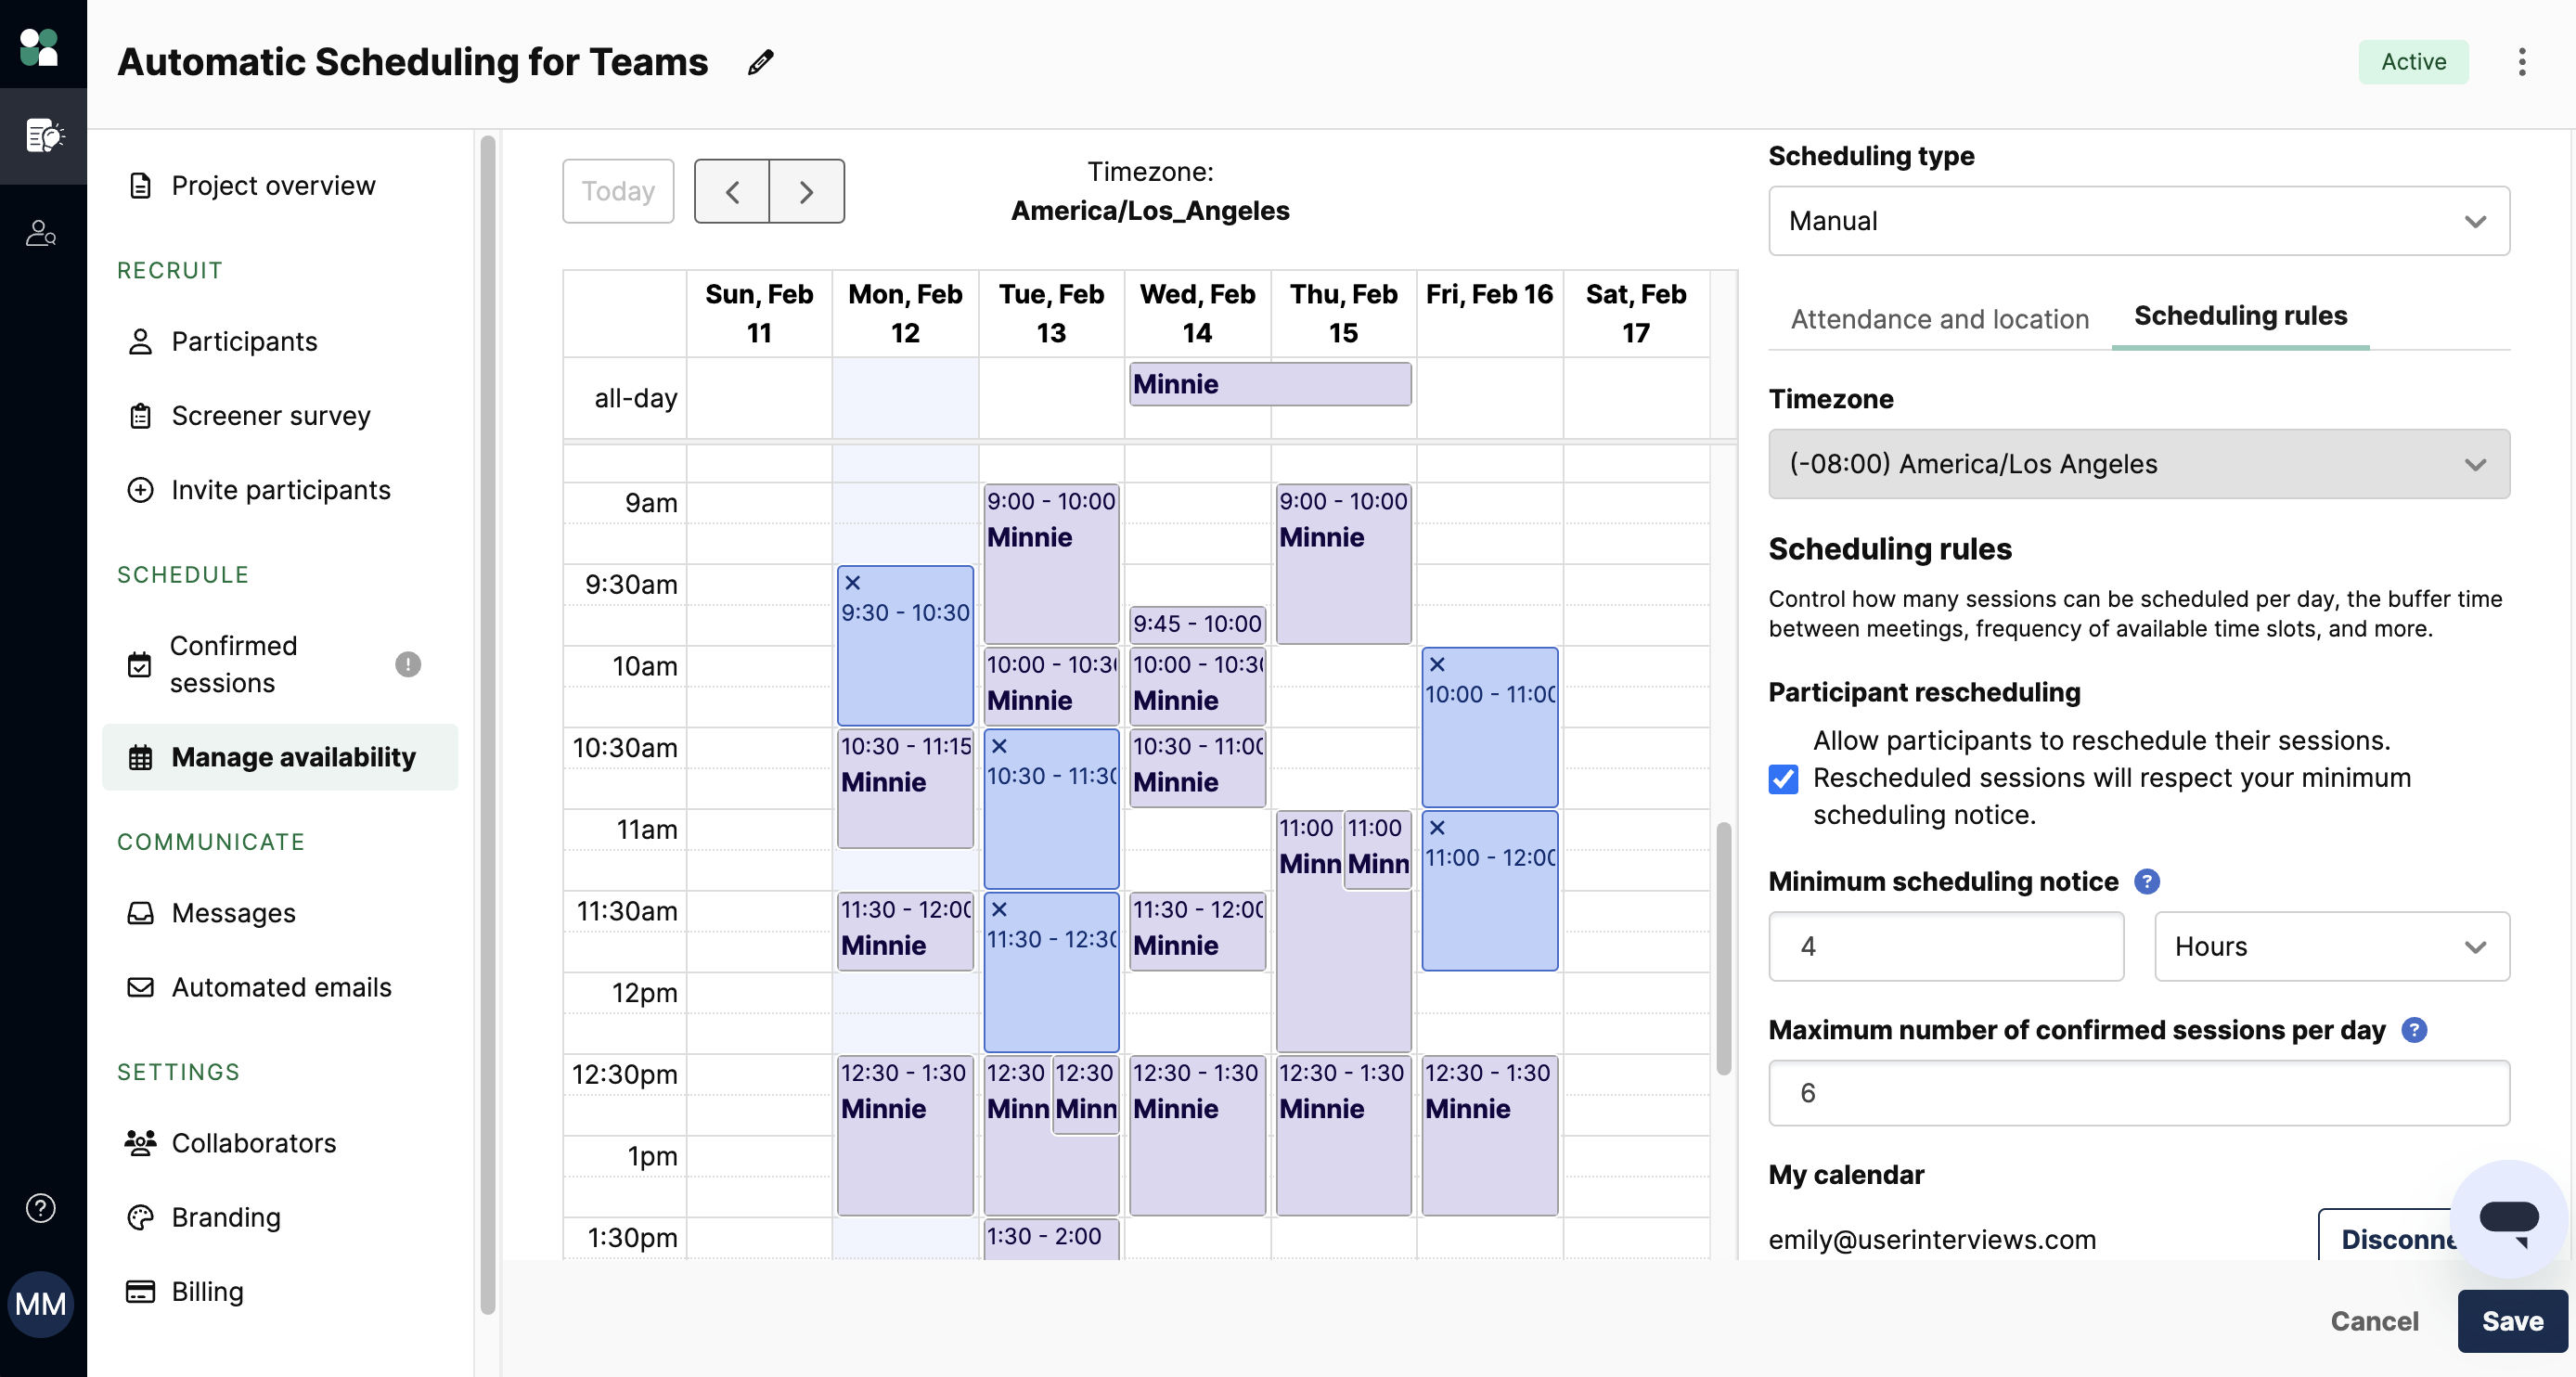Click the Tue 9:00 - 10:00 Minnie event
The height and width of the screenshot is (1377, 2576).
[1050, 564]
